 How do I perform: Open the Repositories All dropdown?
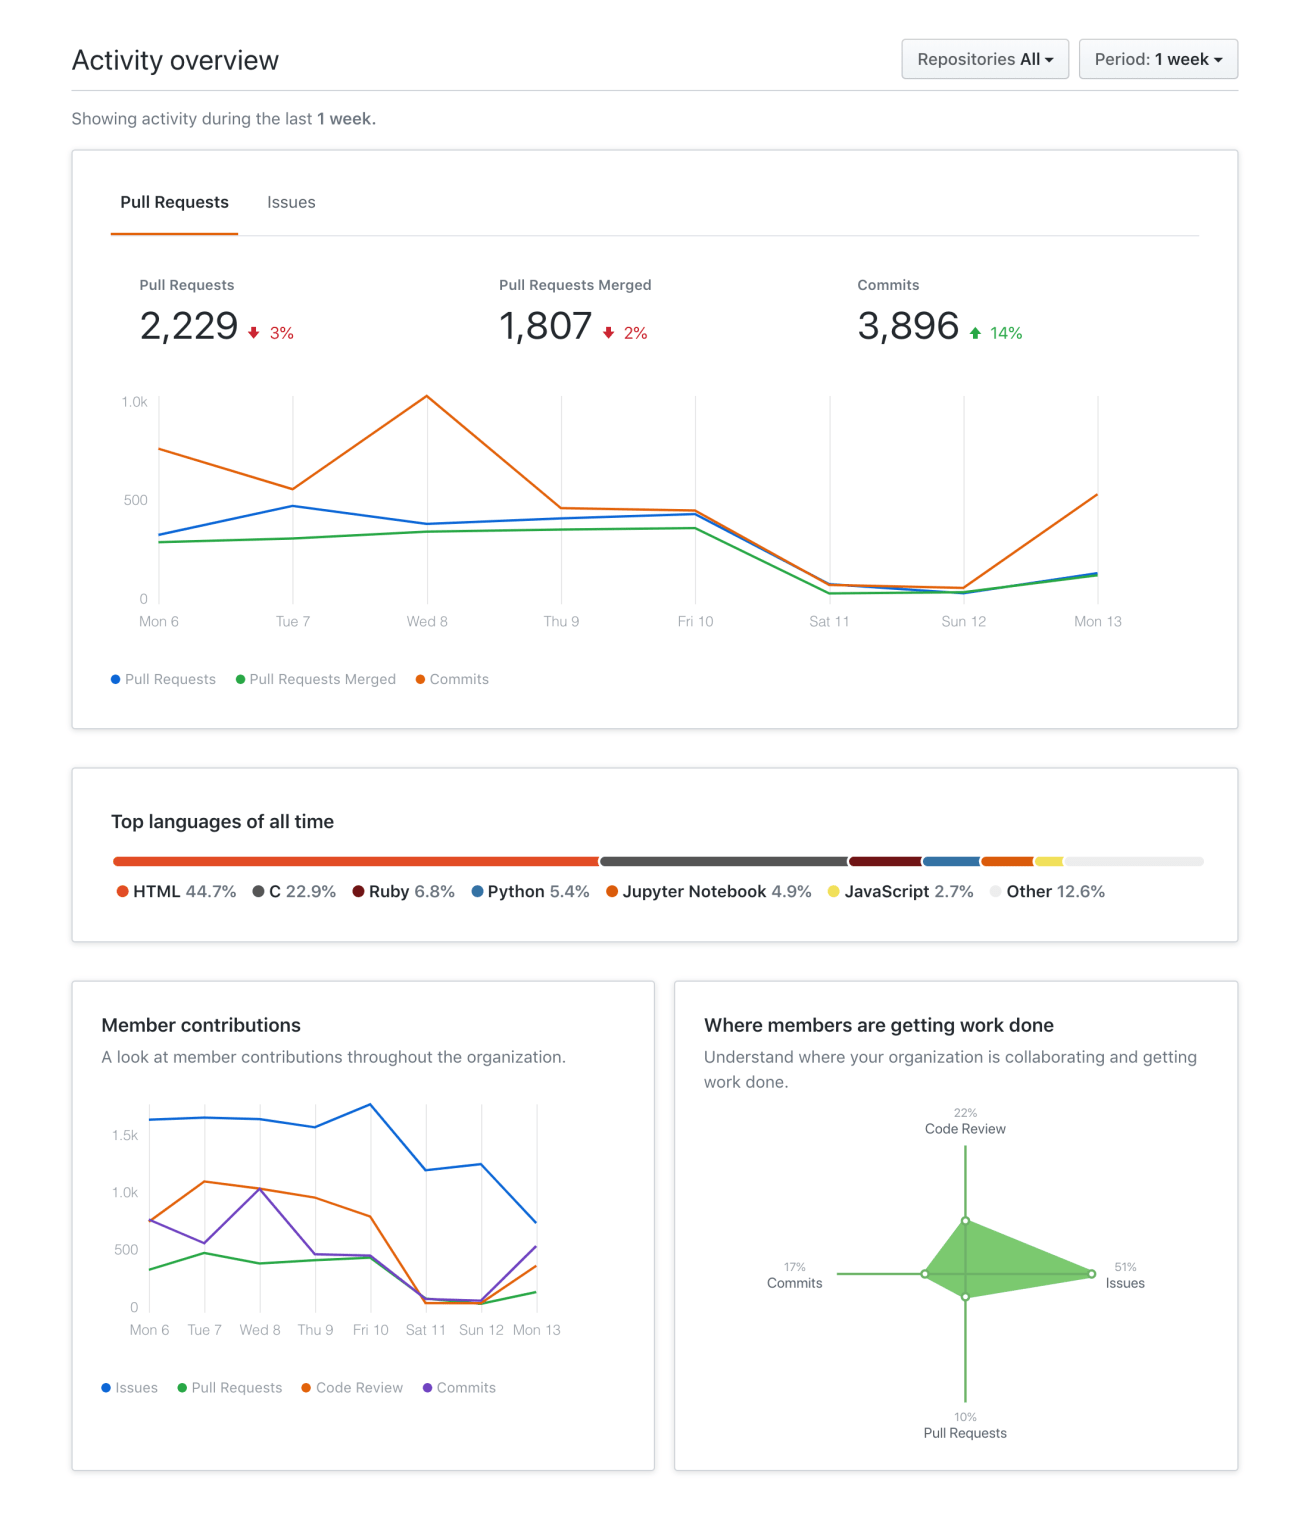click(984, 59)
